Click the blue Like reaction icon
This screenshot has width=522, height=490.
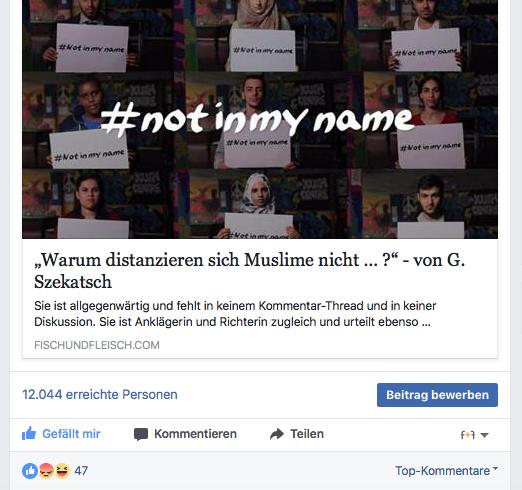(30, 471)
